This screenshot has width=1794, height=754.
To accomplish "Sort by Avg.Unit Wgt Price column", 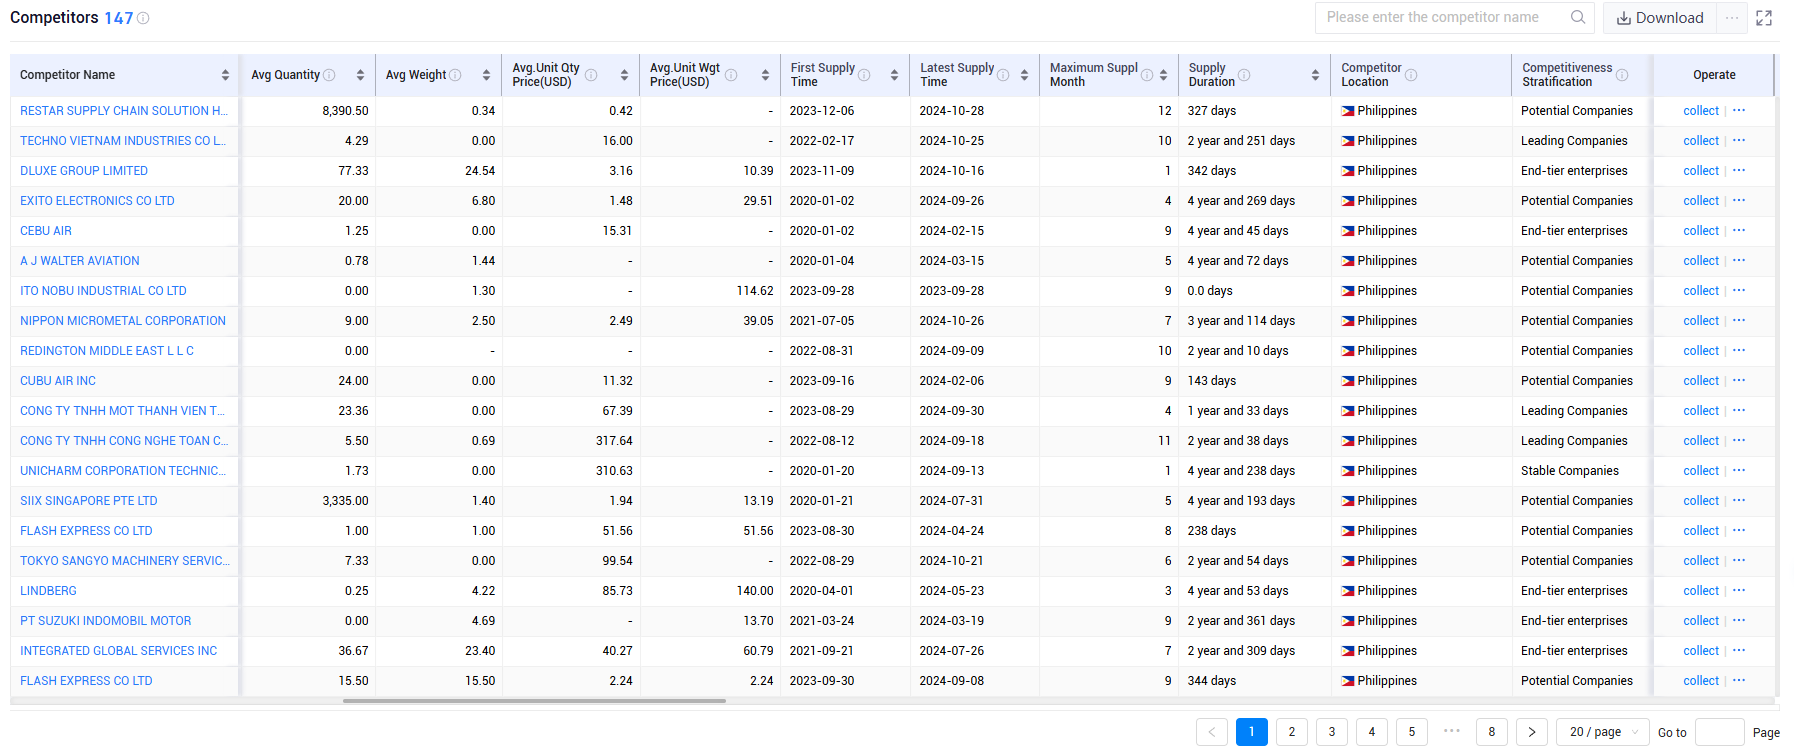I will click(x=765, y=75).
